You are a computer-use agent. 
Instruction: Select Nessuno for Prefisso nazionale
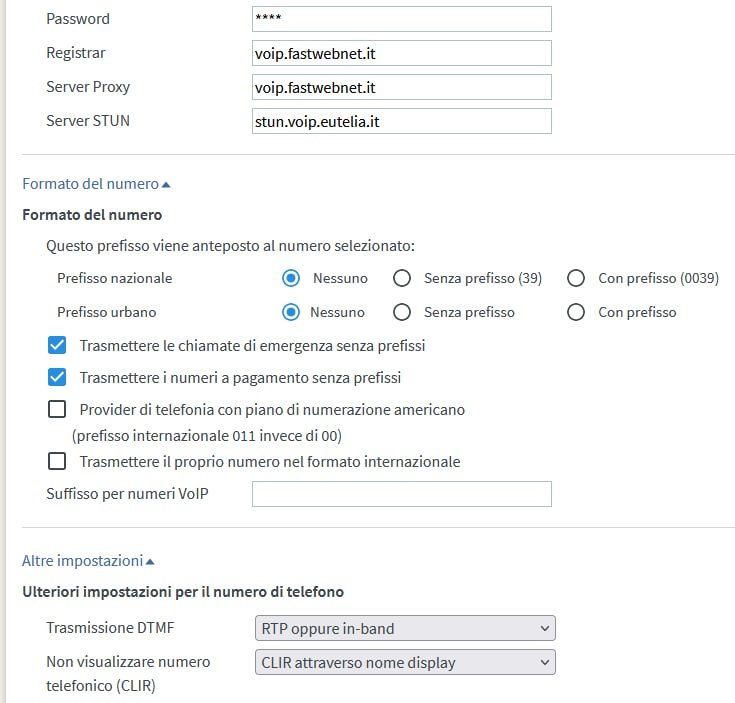point(292,278)
